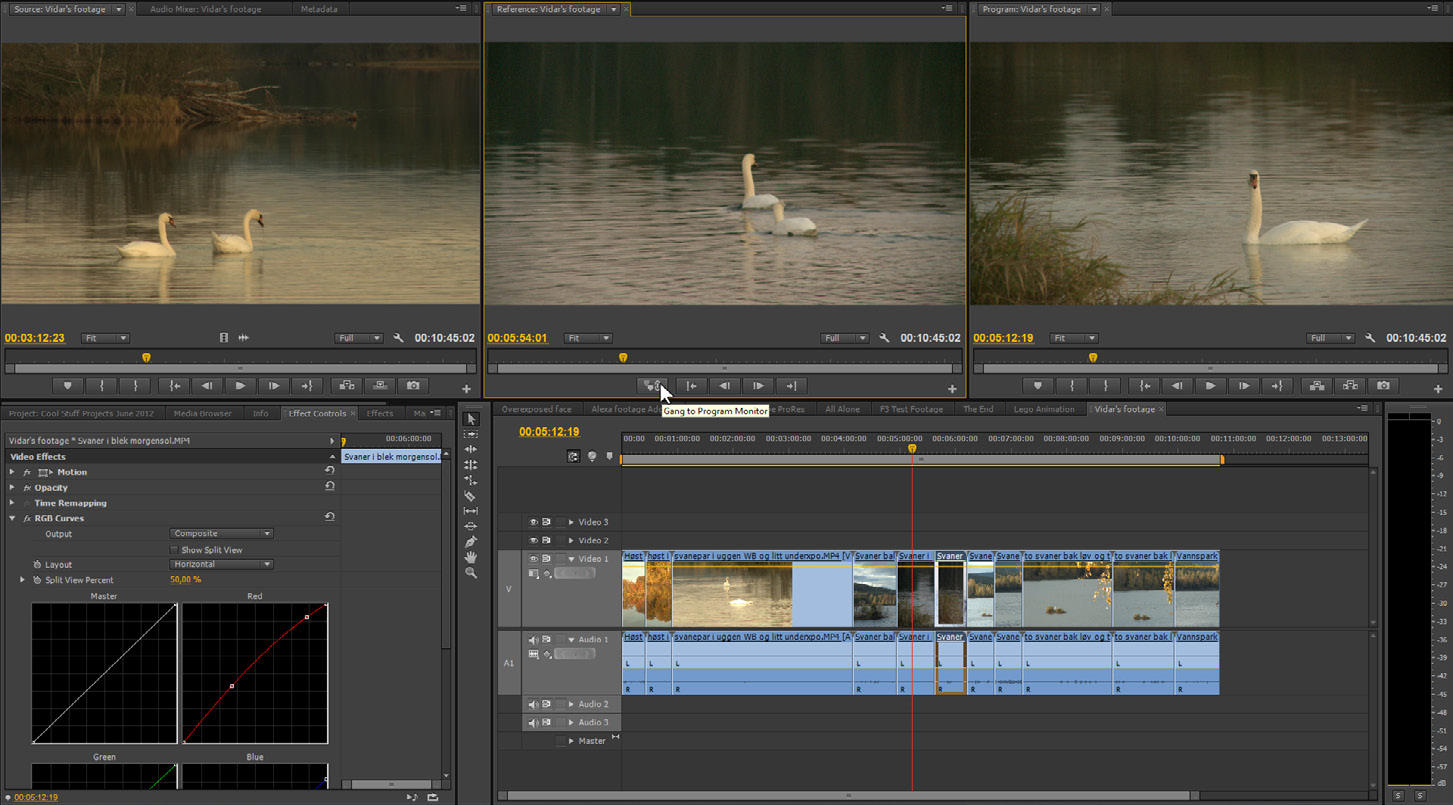Mute Audio 3 track speaker
This screenshot has width=1453, height=805.
(533, 722)
